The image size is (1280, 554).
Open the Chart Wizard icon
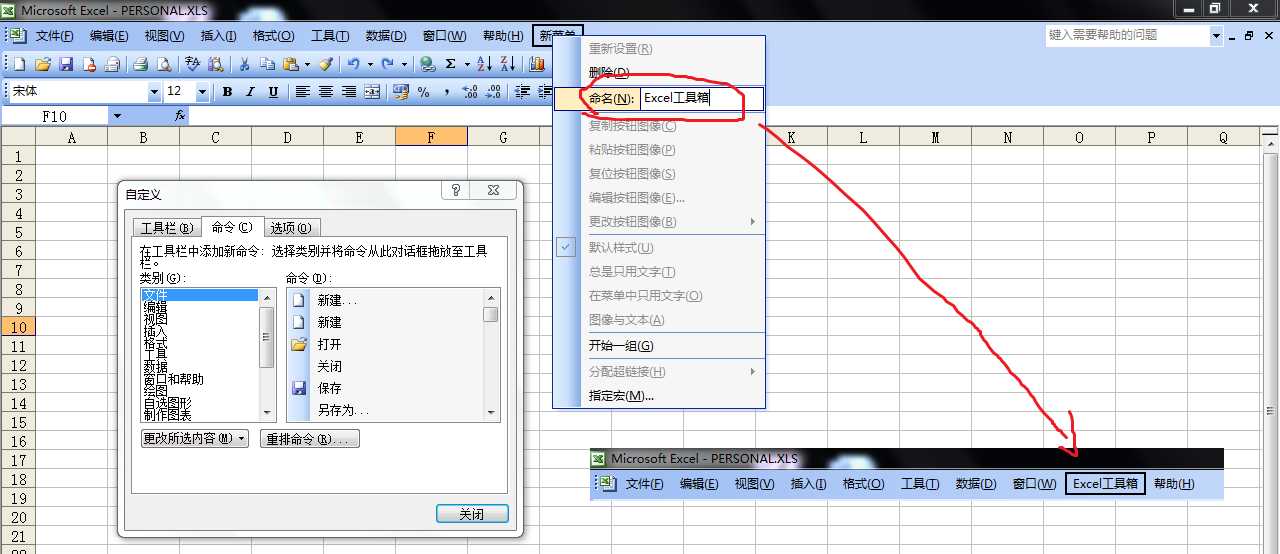pyautogui.click(x=538, y=64)
